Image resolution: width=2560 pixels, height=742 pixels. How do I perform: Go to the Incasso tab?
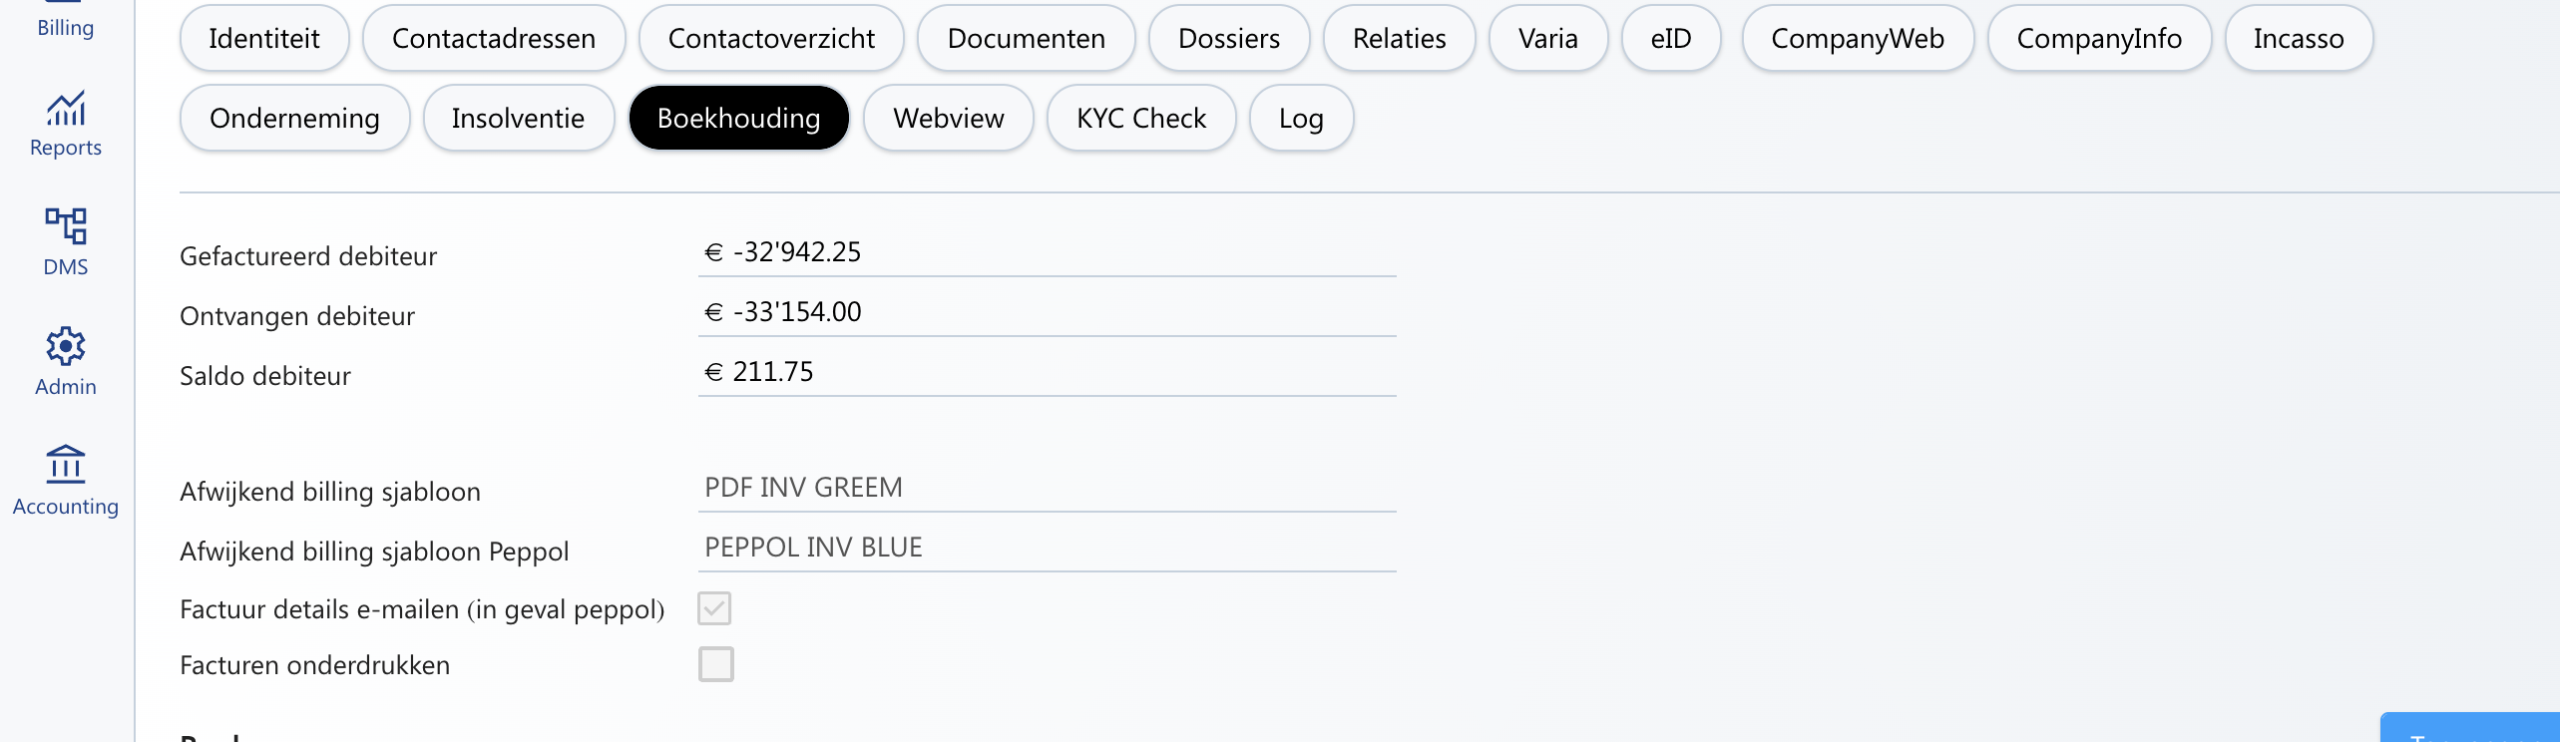pyautogui.click(x=2298, y=38)
